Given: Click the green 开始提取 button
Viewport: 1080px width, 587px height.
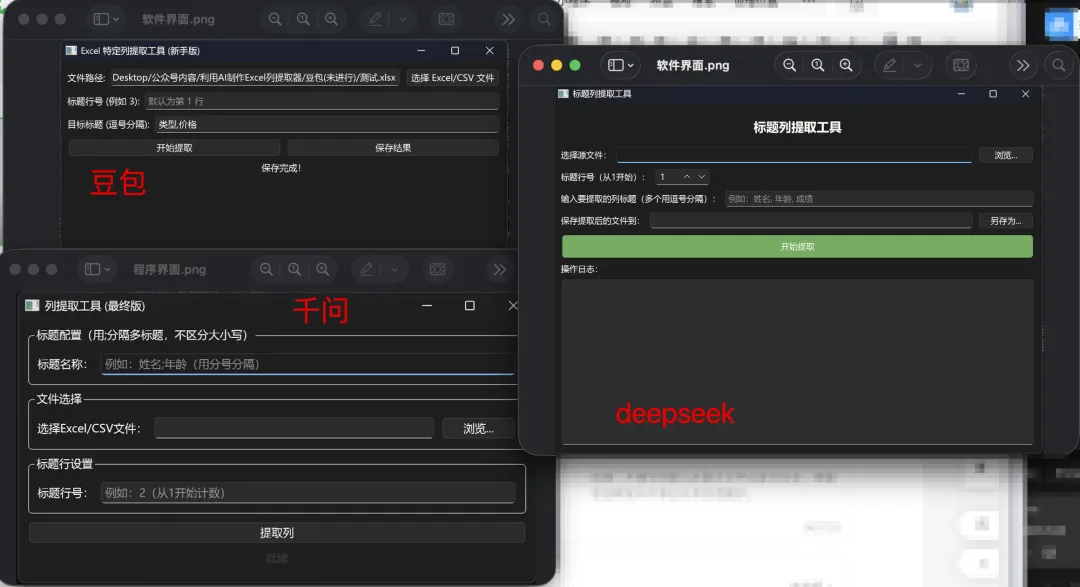Looking at the screenshot, I should tap(797, 247).
